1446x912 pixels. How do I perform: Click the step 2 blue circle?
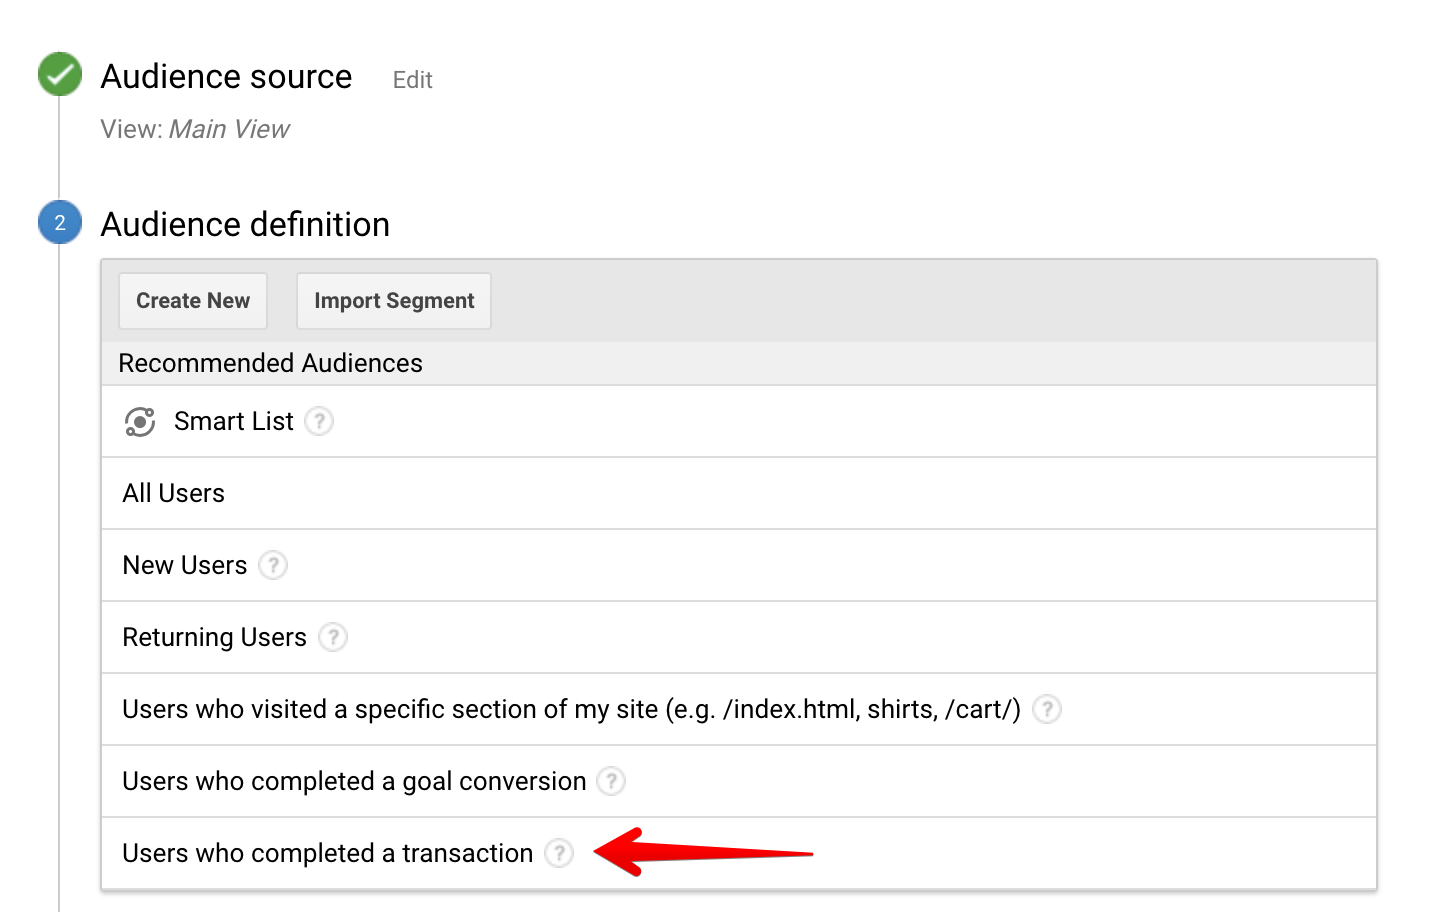60,222
